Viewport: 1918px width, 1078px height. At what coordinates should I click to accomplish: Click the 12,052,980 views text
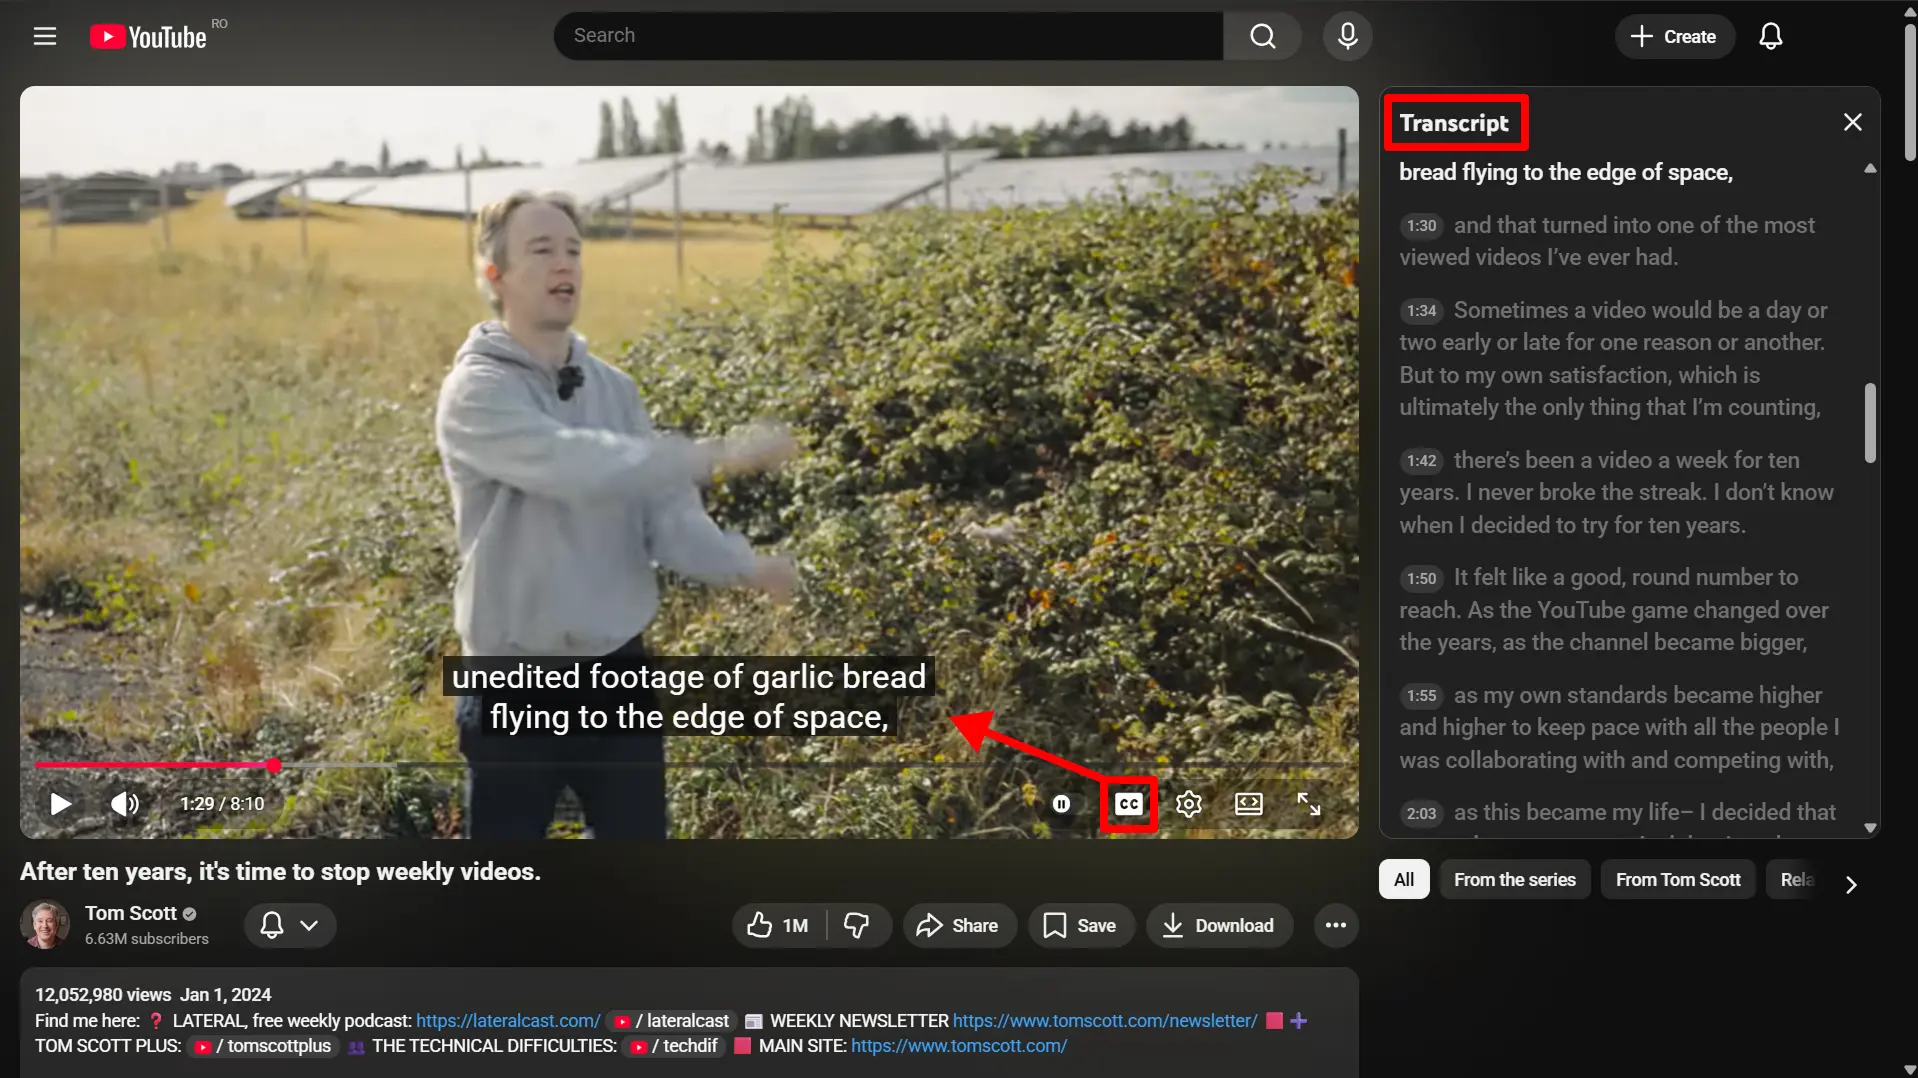103,995
